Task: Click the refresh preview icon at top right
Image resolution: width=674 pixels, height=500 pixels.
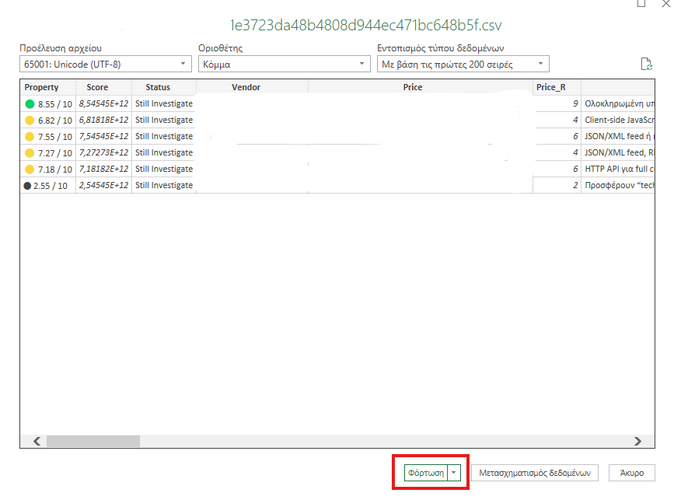Action: pos(646,64)
